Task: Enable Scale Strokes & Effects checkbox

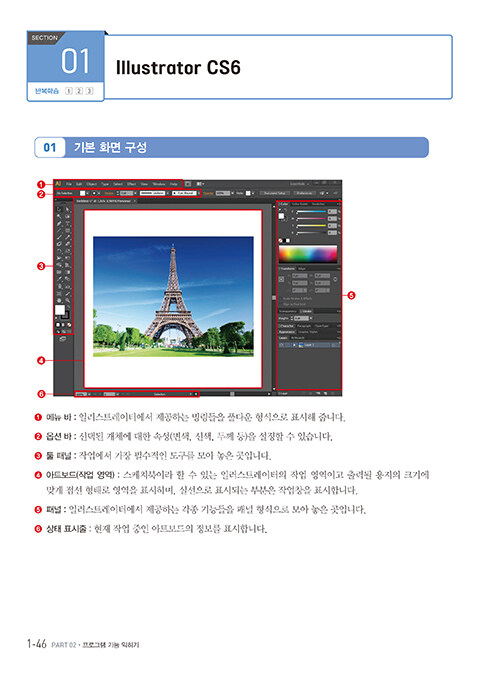Action: click(280, 299)
